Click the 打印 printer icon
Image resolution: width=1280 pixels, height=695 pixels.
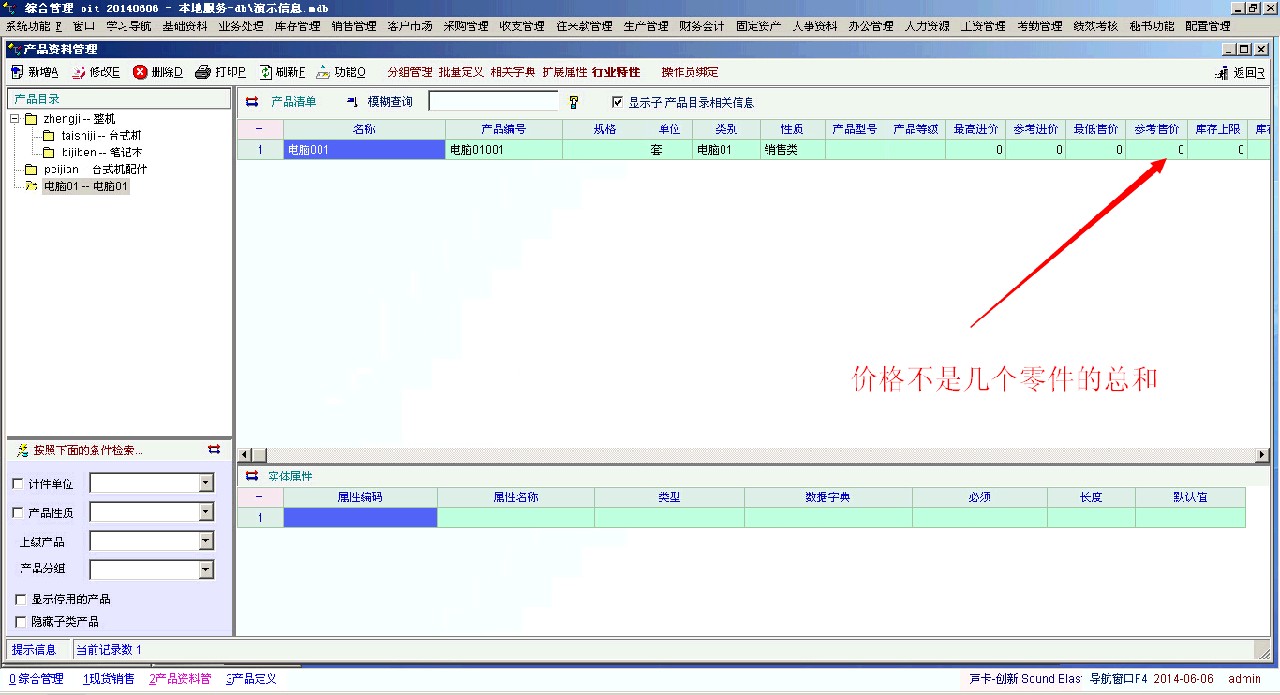click(203, 72)
